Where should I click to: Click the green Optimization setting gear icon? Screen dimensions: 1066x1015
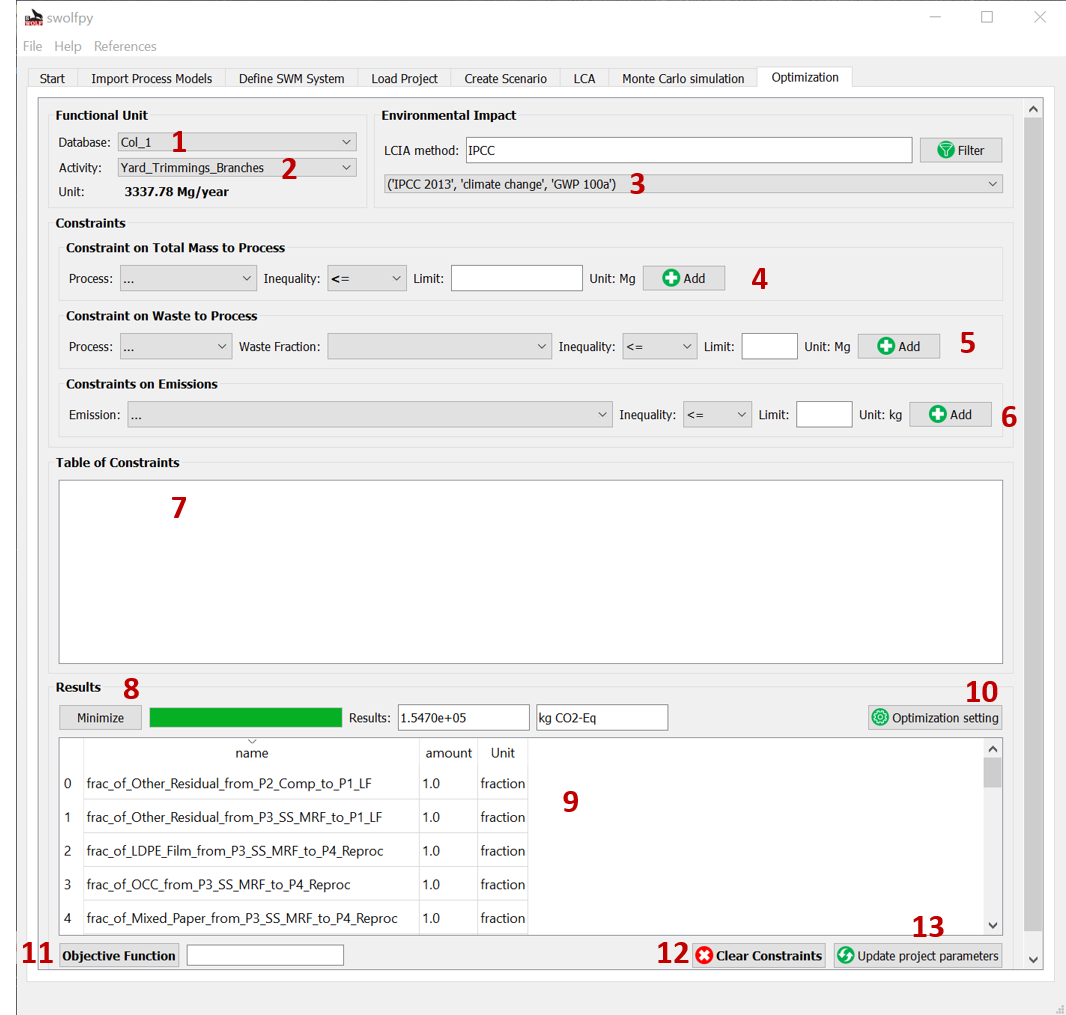[x=880, y=718]
